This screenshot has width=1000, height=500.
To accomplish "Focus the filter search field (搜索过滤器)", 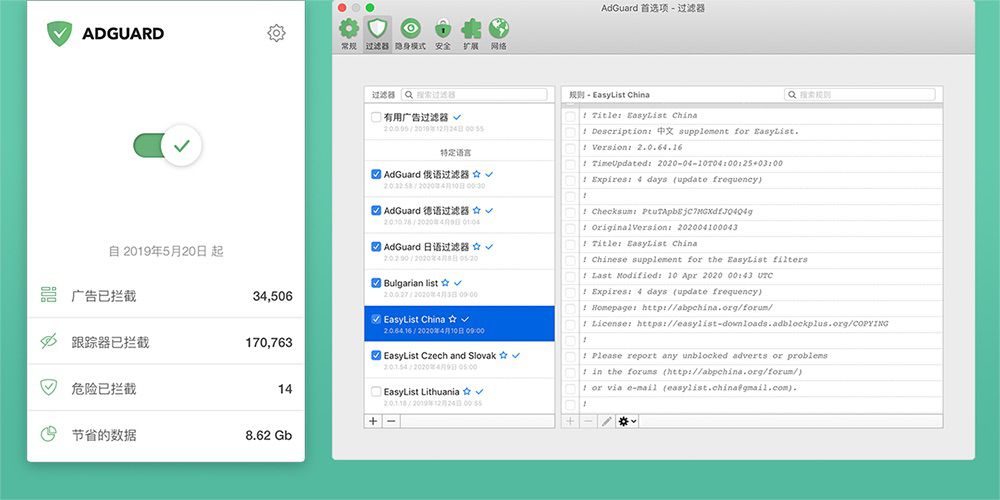I will tap(474, 94).
